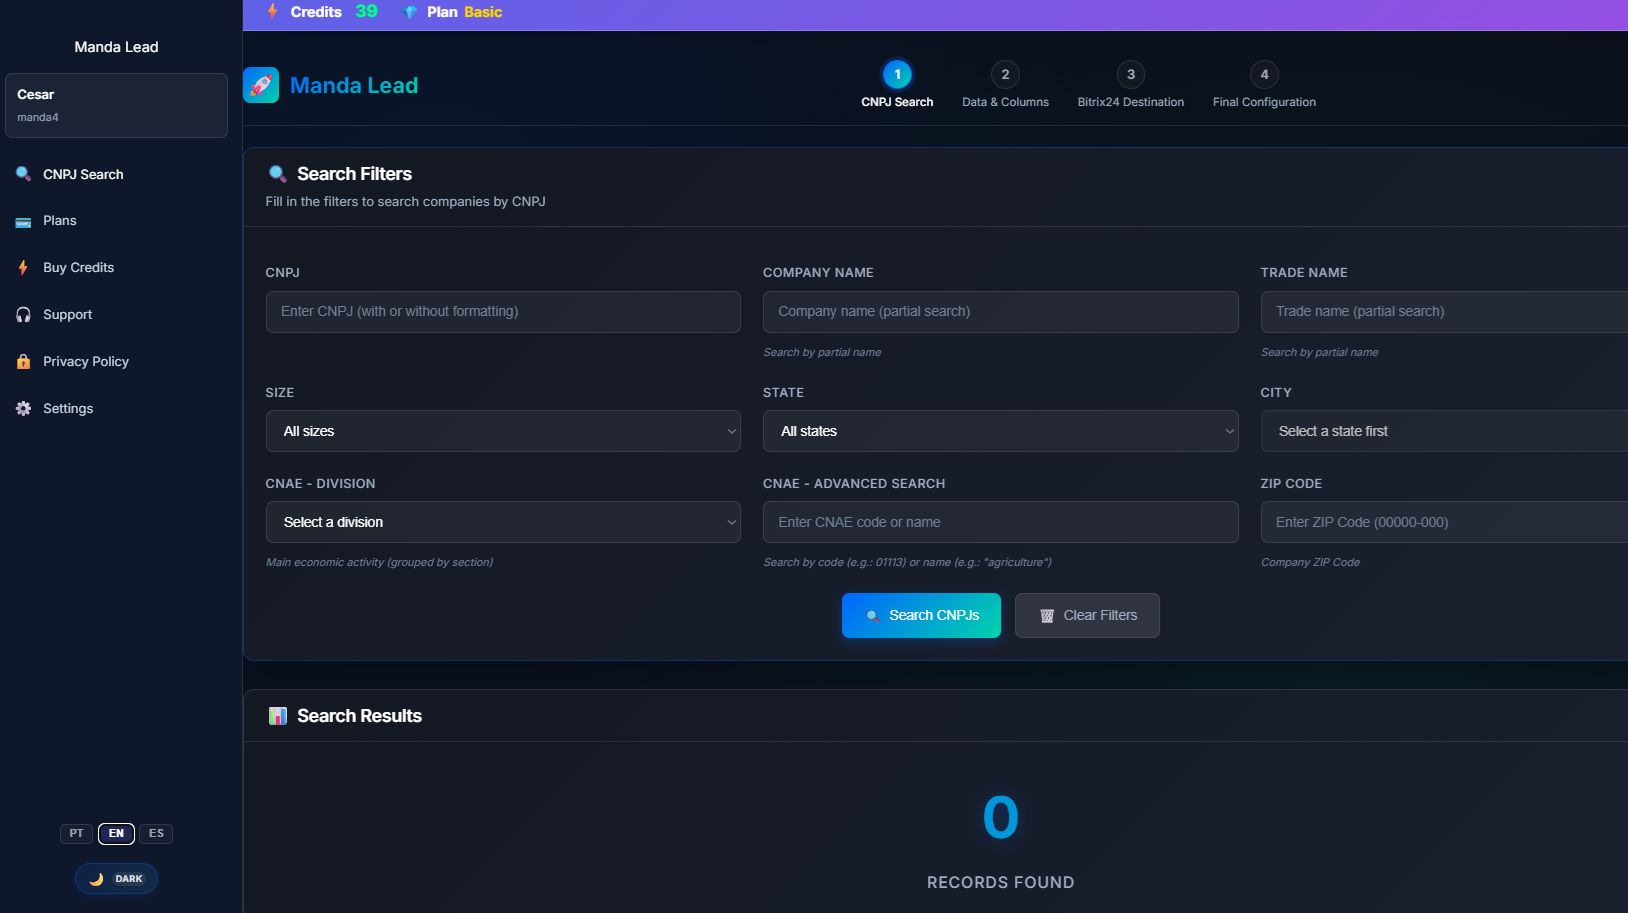The width and height of the screenshot is (1628, 913).
Task: Click the card icon next to Plans
Action: (23, 222)
